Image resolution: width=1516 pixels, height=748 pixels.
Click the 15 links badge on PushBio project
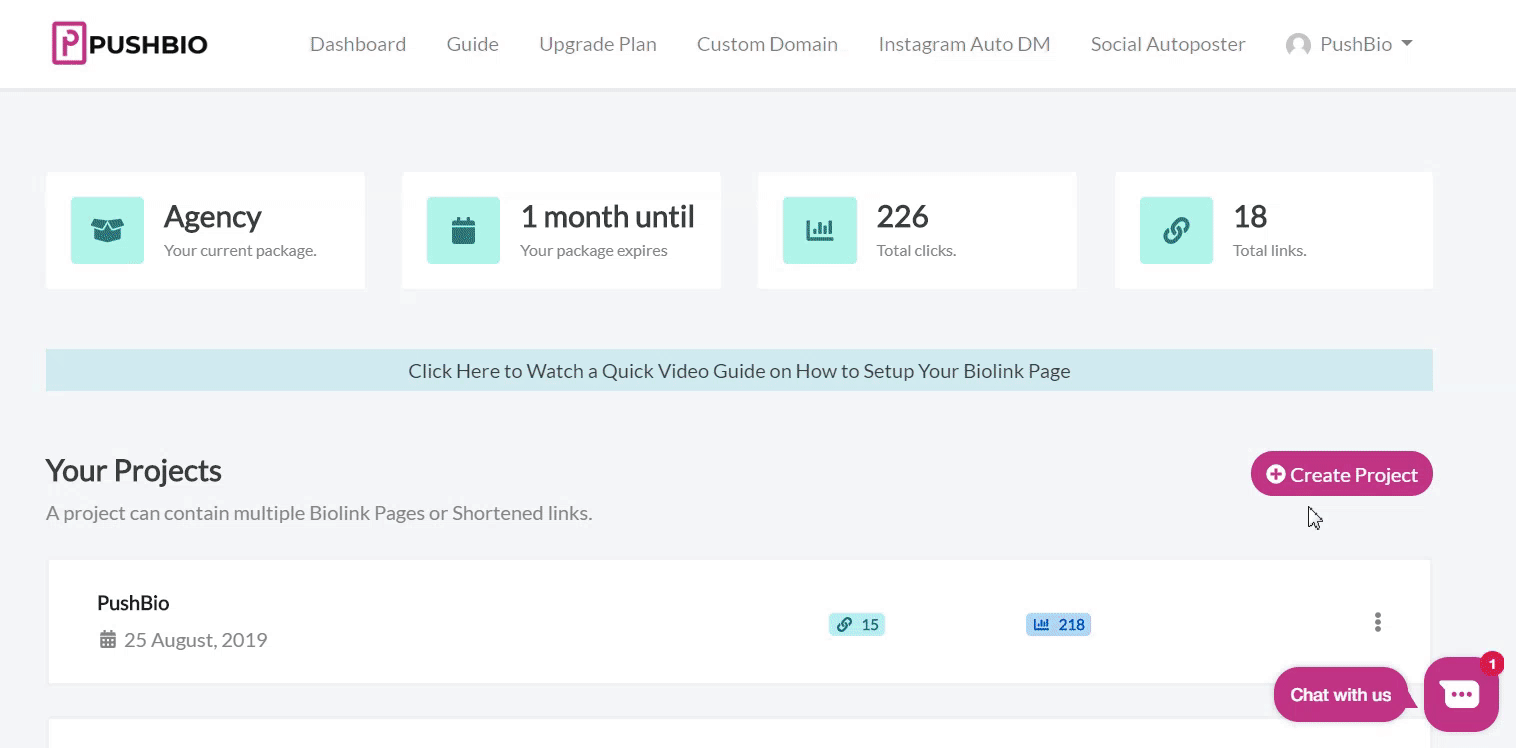(857, 625)
